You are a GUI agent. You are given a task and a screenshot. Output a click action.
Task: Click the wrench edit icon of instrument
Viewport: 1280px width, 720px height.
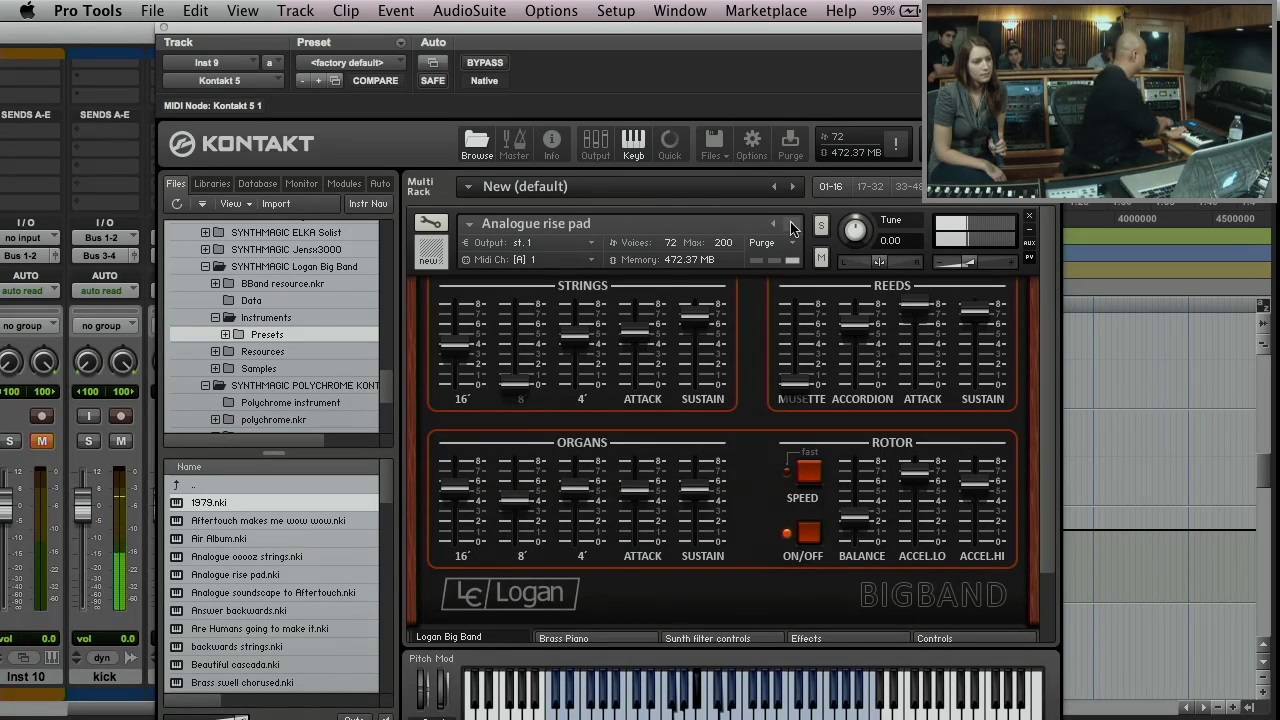point(430,223)
